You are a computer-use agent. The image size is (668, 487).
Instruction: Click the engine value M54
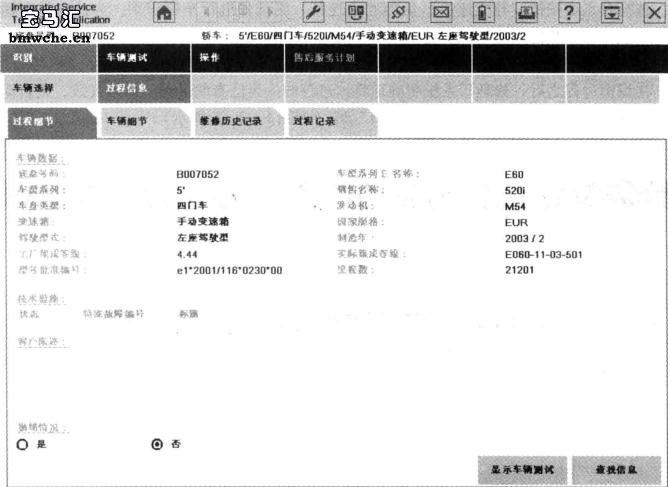(515, 207)
